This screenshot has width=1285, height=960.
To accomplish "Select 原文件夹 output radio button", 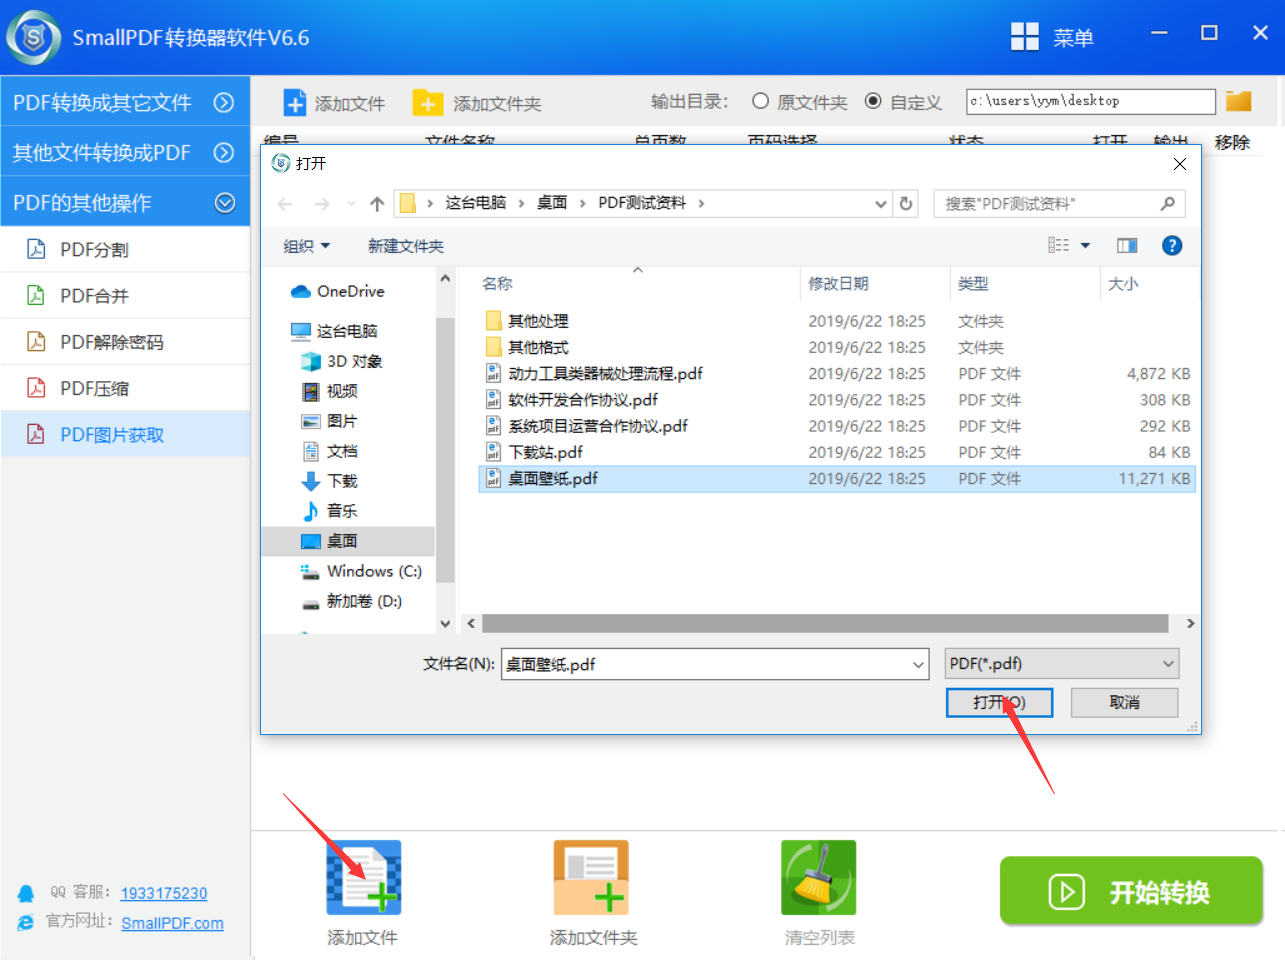I will coord(760,101).
